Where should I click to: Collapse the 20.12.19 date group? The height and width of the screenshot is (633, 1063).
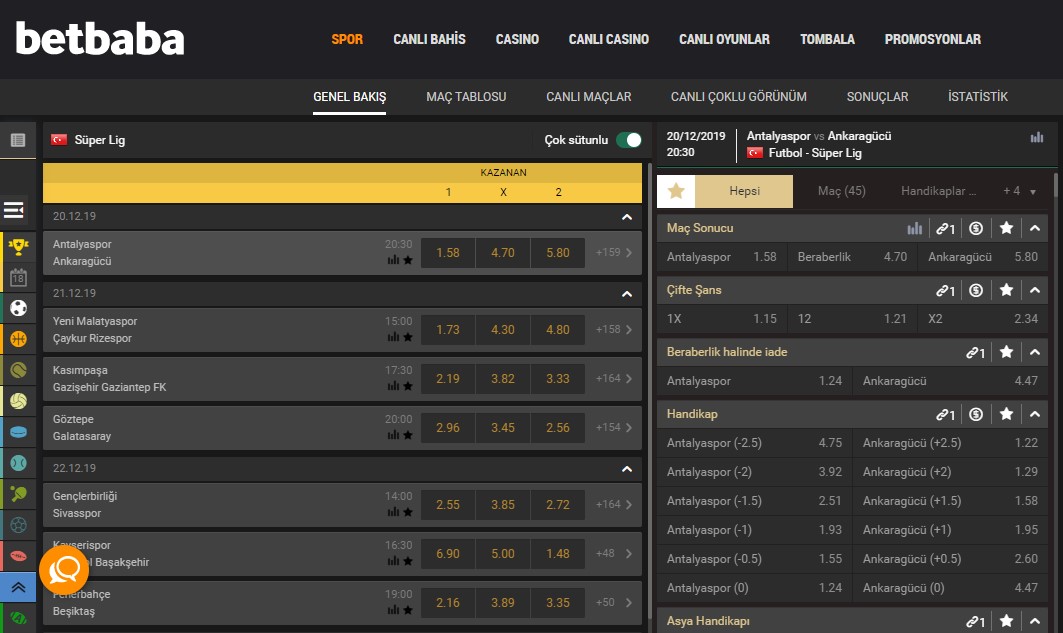coord(627,217)
